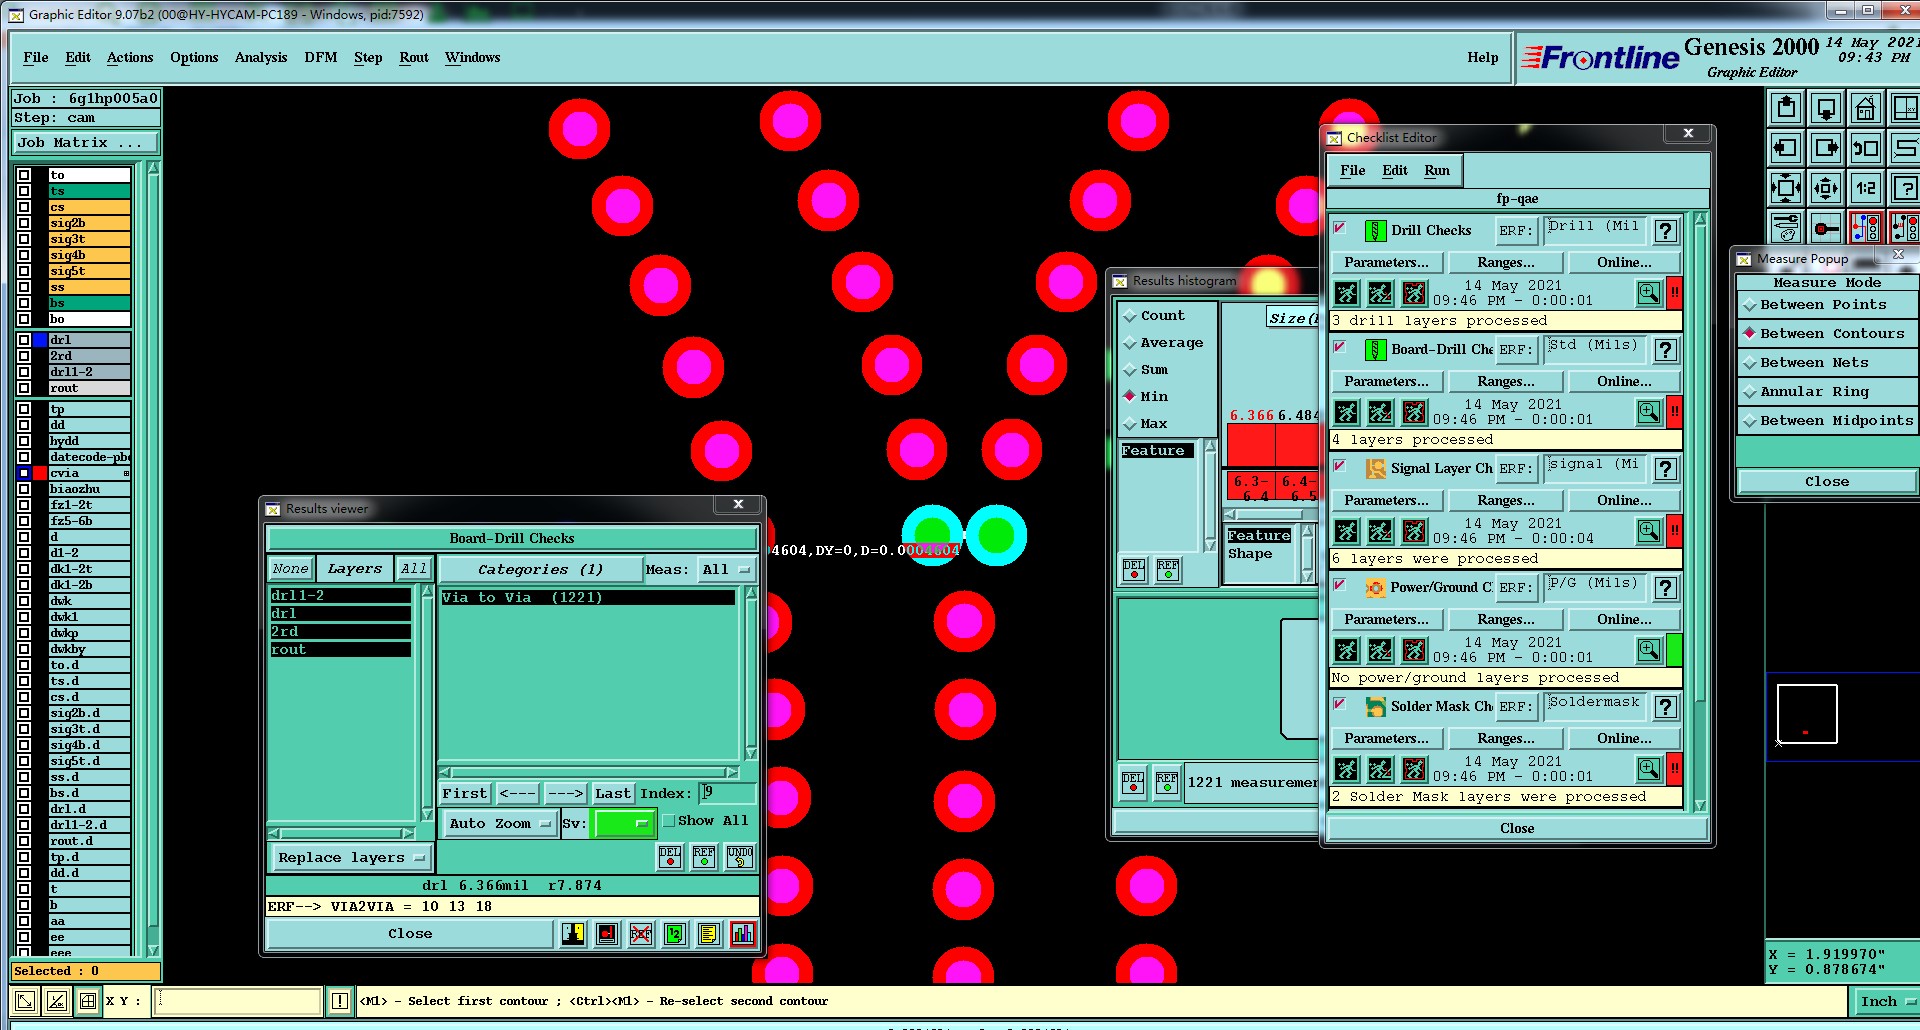Screen dimensions: 1920x1030
Task: Select the Max radio option
Action: [1131, 424]
